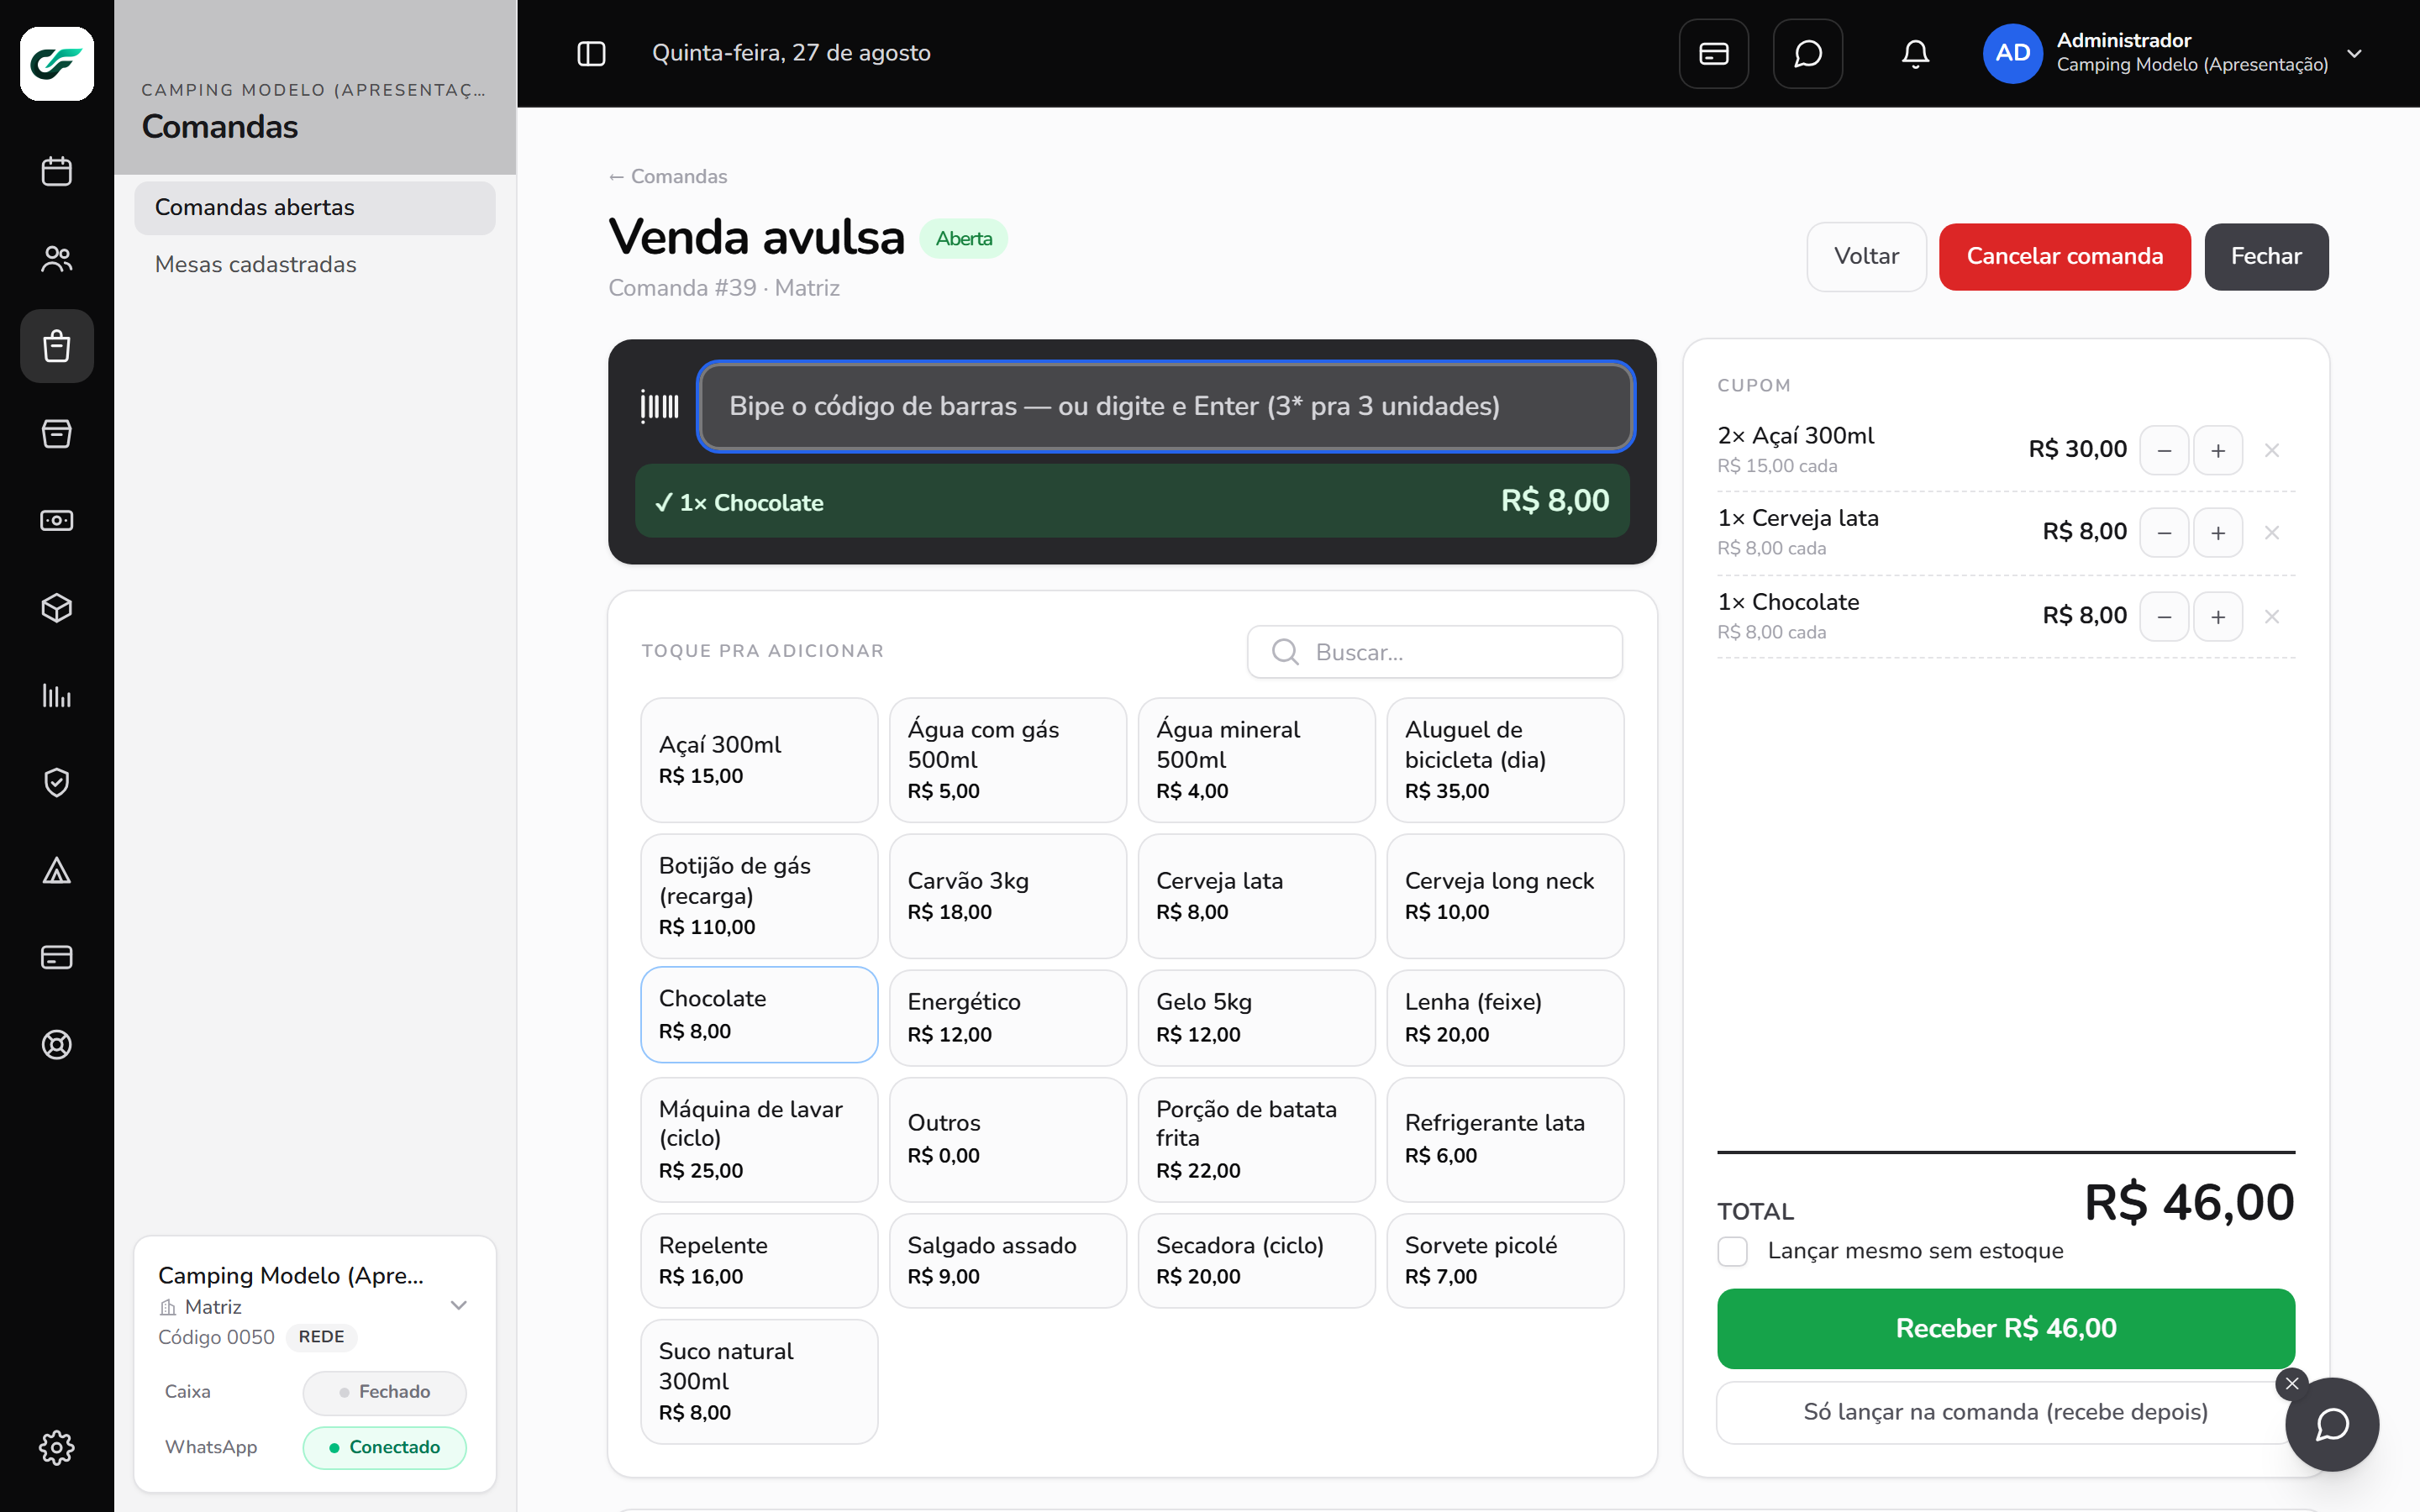Add 'Sorvete picolé' product tile
The height and width of the screenshot is (1512, 2420).
pyautogui.click(x=1505, y=1260)
